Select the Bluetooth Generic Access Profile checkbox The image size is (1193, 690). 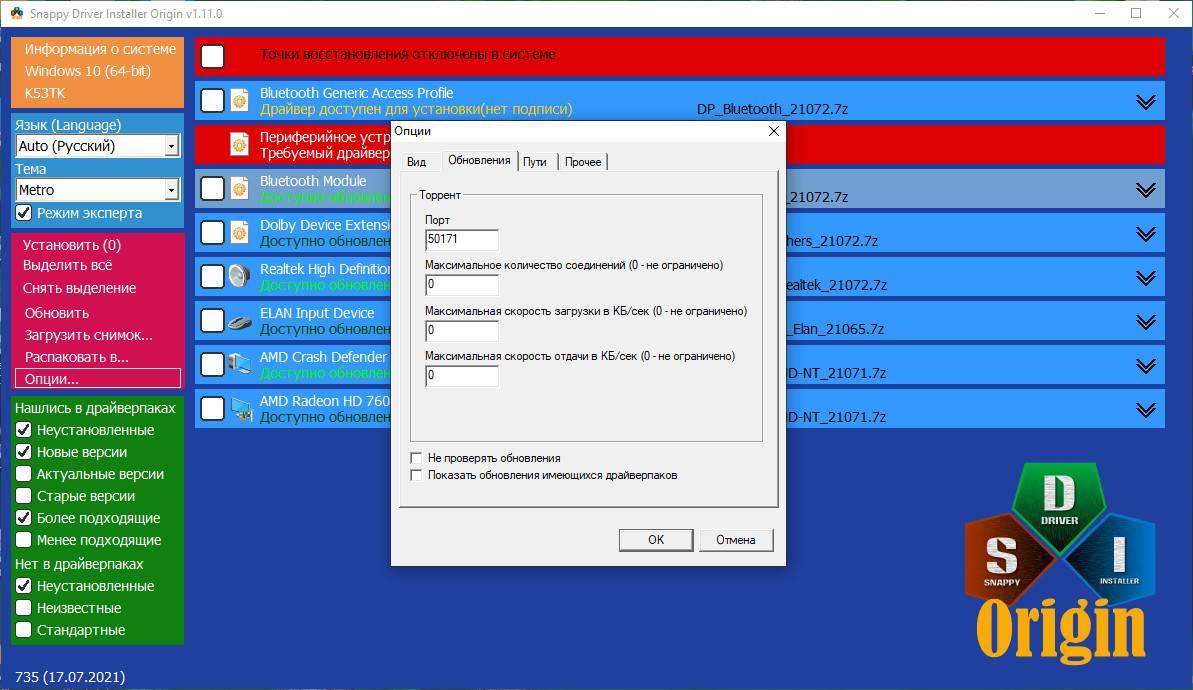click(x=212, y=100)
